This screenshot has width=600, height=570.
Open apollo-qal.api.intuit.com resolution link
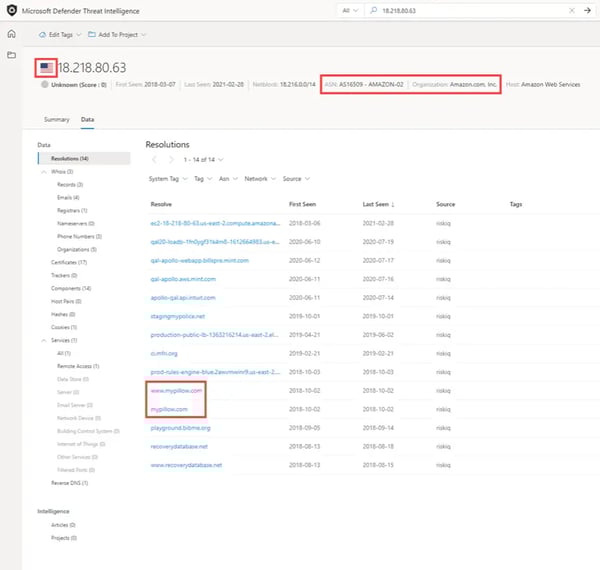click(x=183, y=298)
